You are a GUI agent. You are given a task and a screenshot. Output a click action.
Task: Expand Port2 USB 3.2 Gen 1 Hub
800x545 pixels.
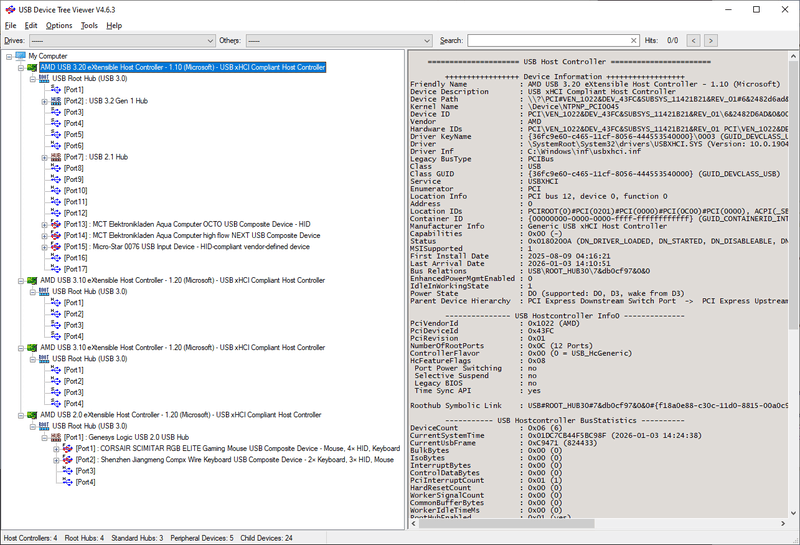click(44, 101)
